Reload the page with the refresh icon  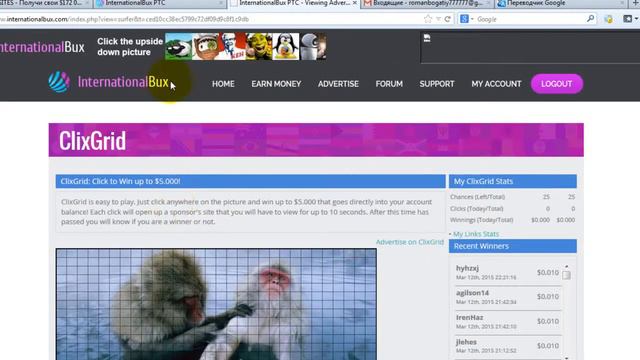click(448, 19)
